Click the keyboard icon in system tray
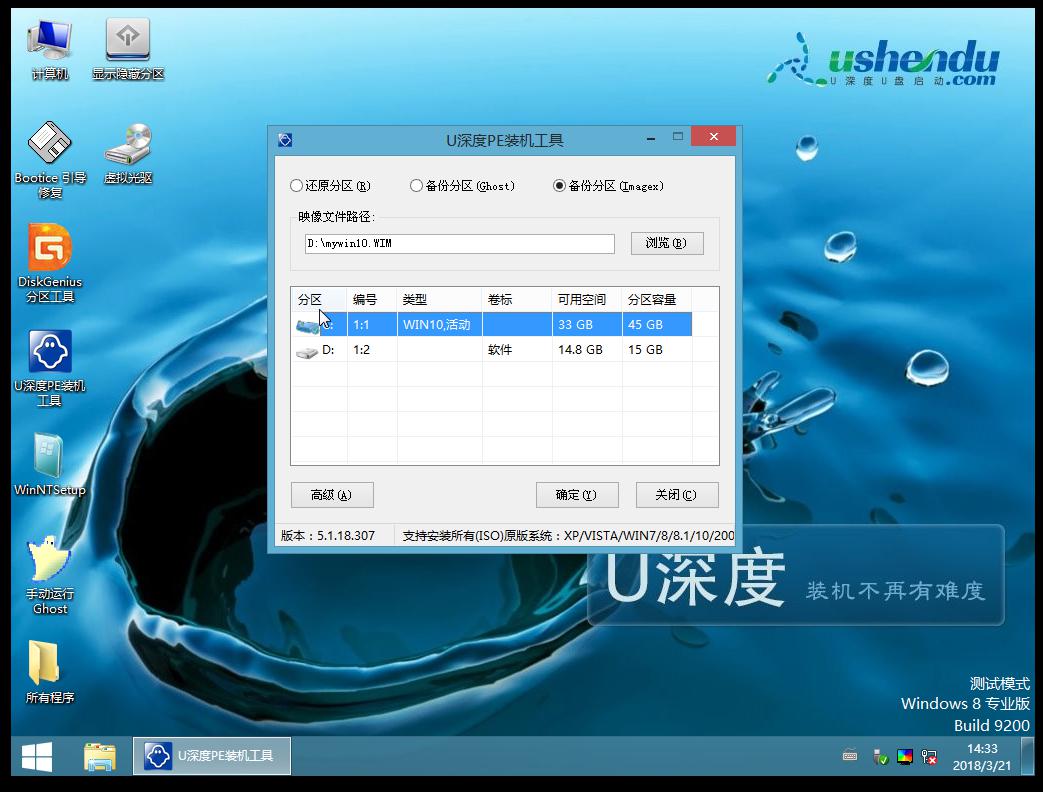 [849, 756]
